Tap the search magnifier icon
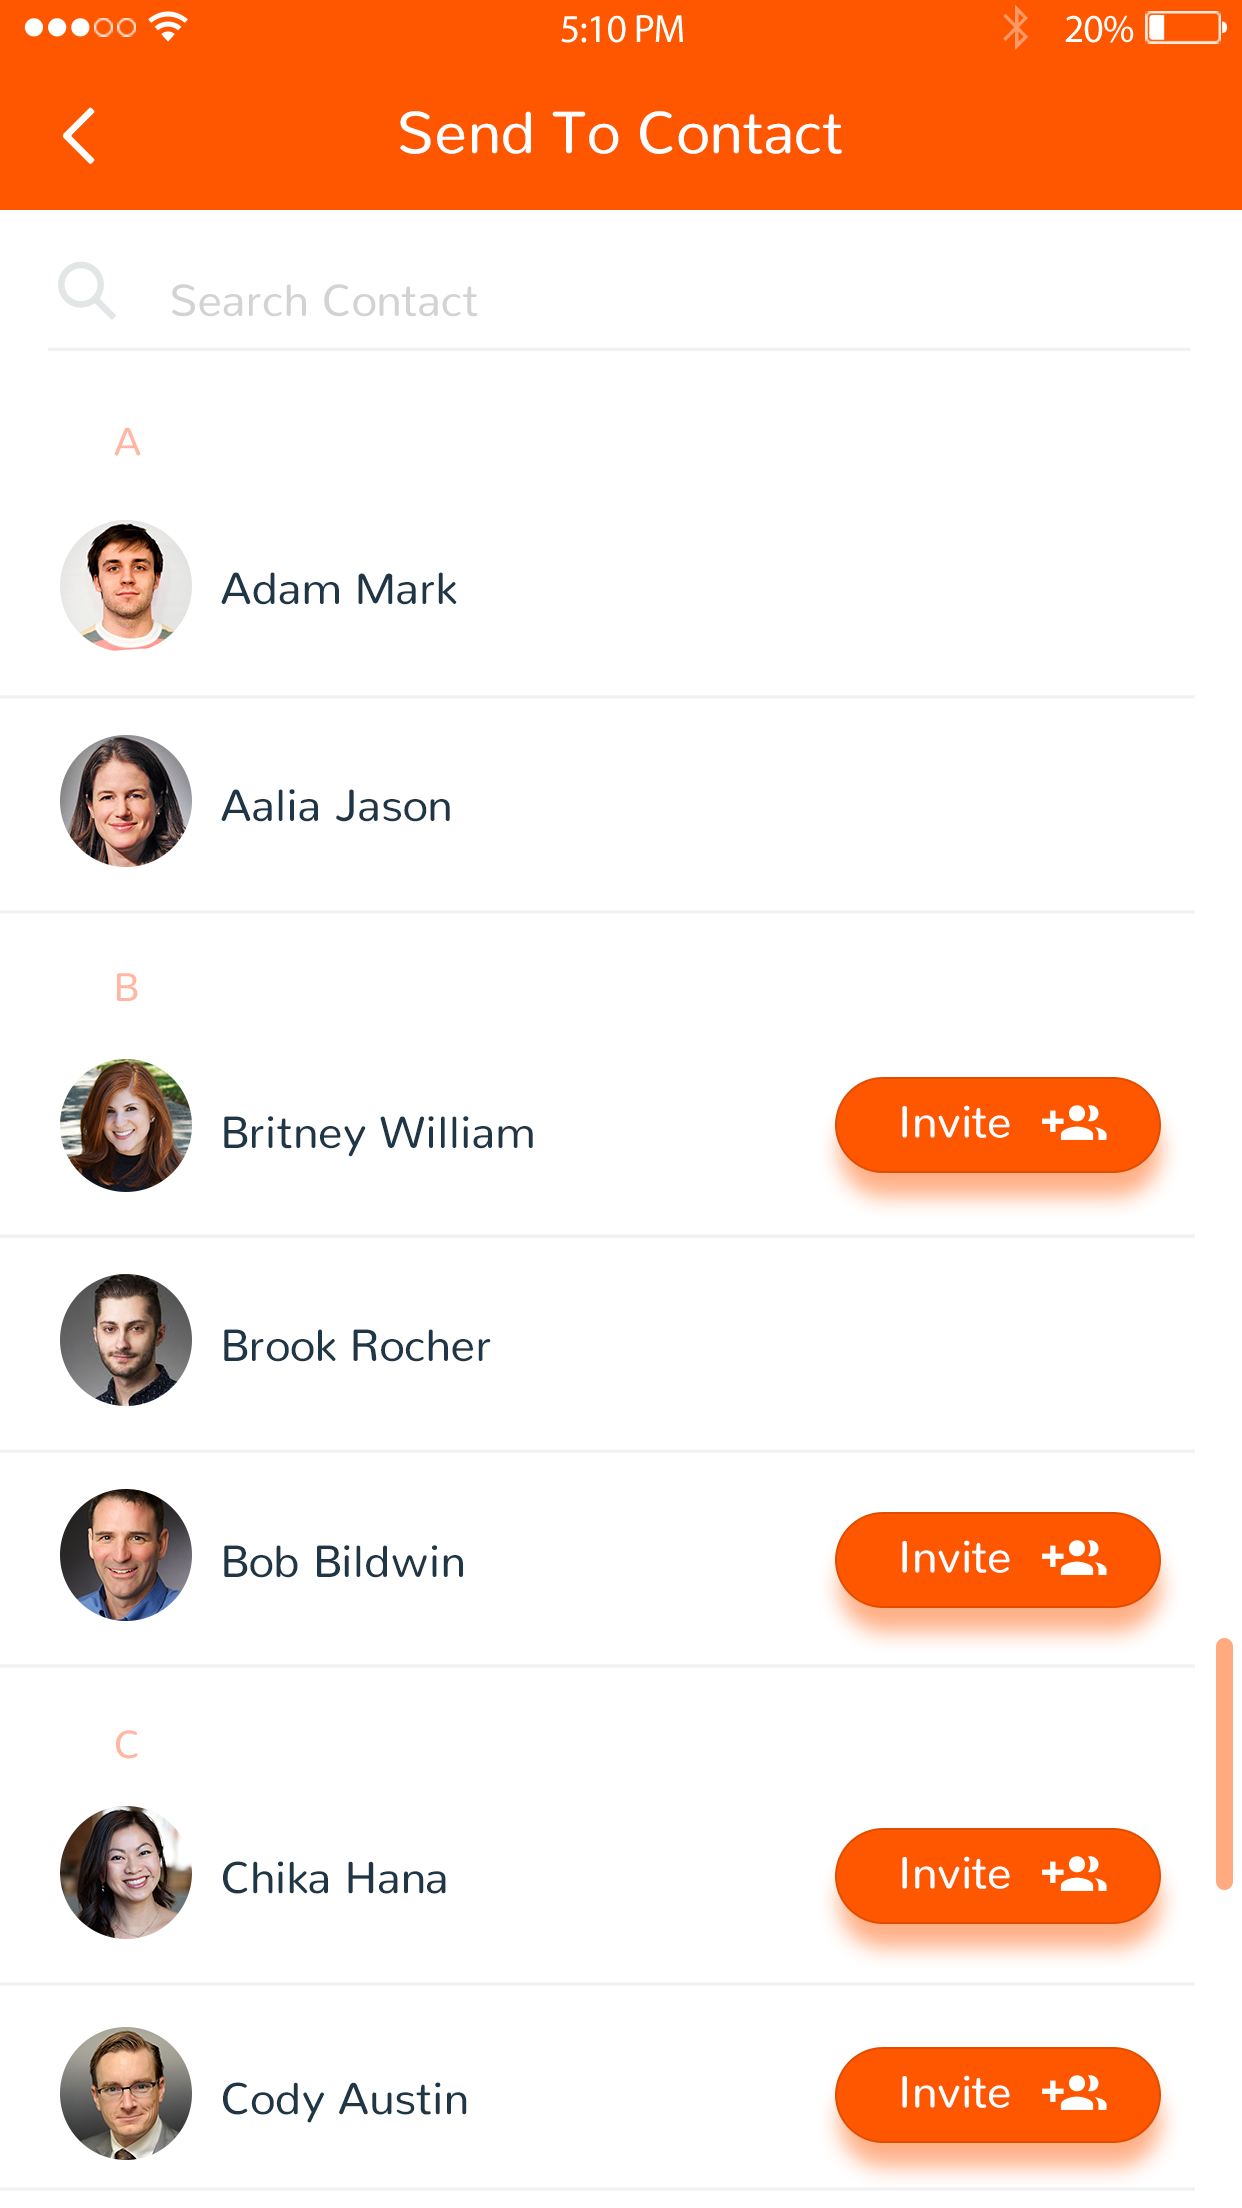The width and height of the screenshot is (1242, 2208). point(87,291)
